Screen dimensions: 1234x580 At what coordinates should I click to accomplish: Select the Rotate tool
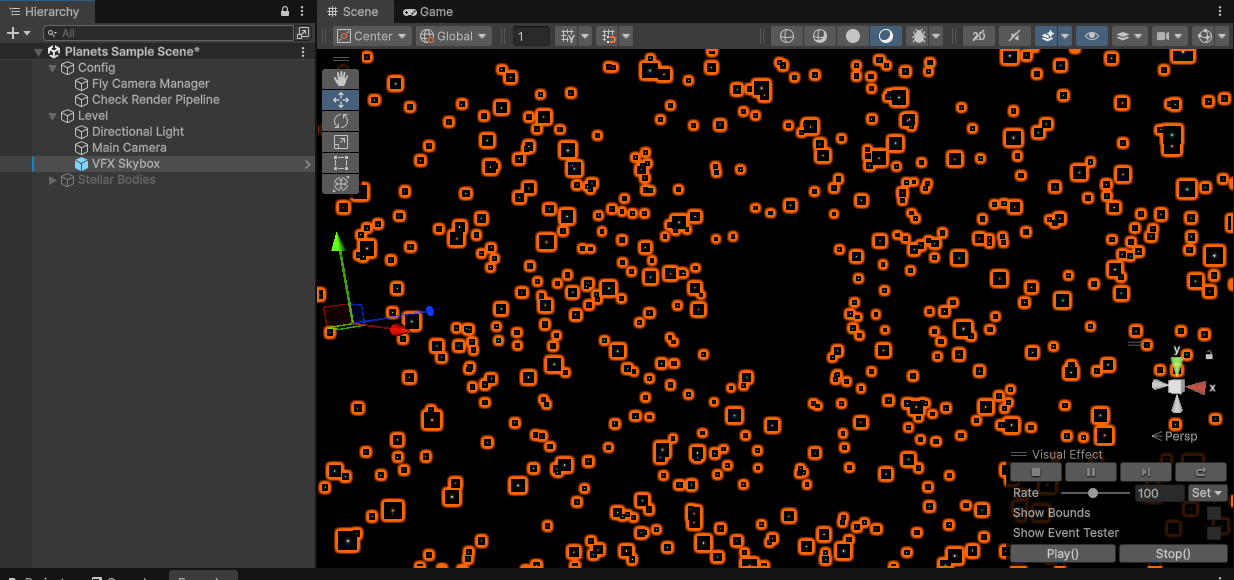(x=340, y=121)
